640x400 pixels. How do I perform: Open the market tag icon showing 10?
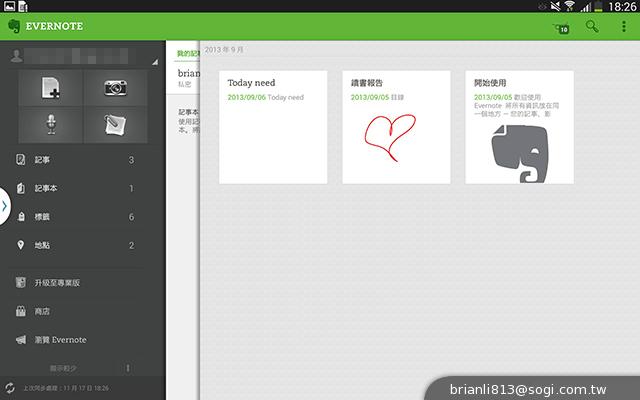562,28
